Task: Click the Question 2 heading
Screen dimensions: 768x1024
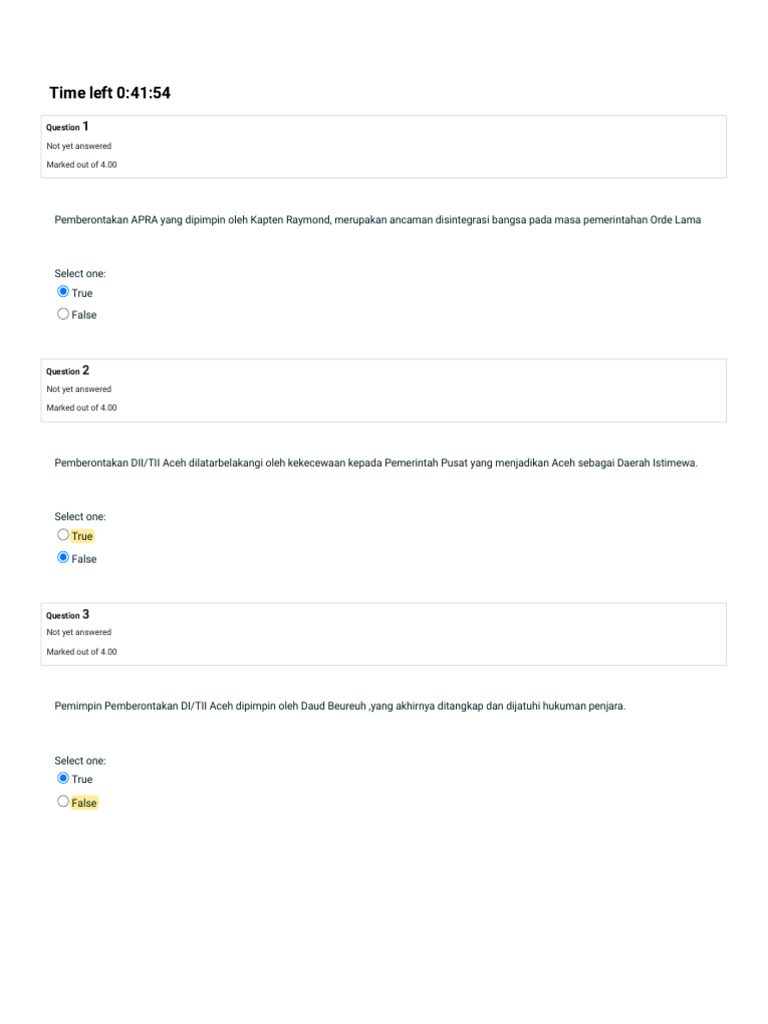Action: tap(68, 370)
